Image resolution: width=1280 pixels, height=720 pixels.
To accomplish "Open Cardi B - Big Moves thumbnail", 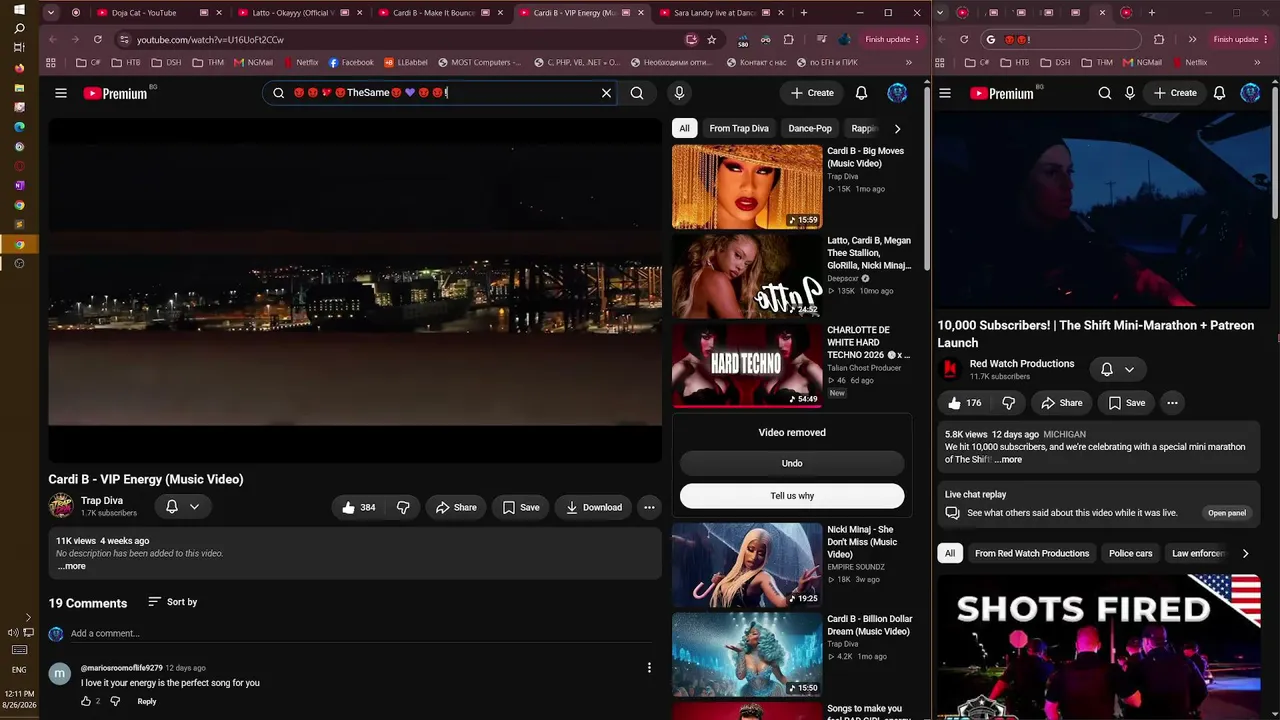I will coord(747,187).
